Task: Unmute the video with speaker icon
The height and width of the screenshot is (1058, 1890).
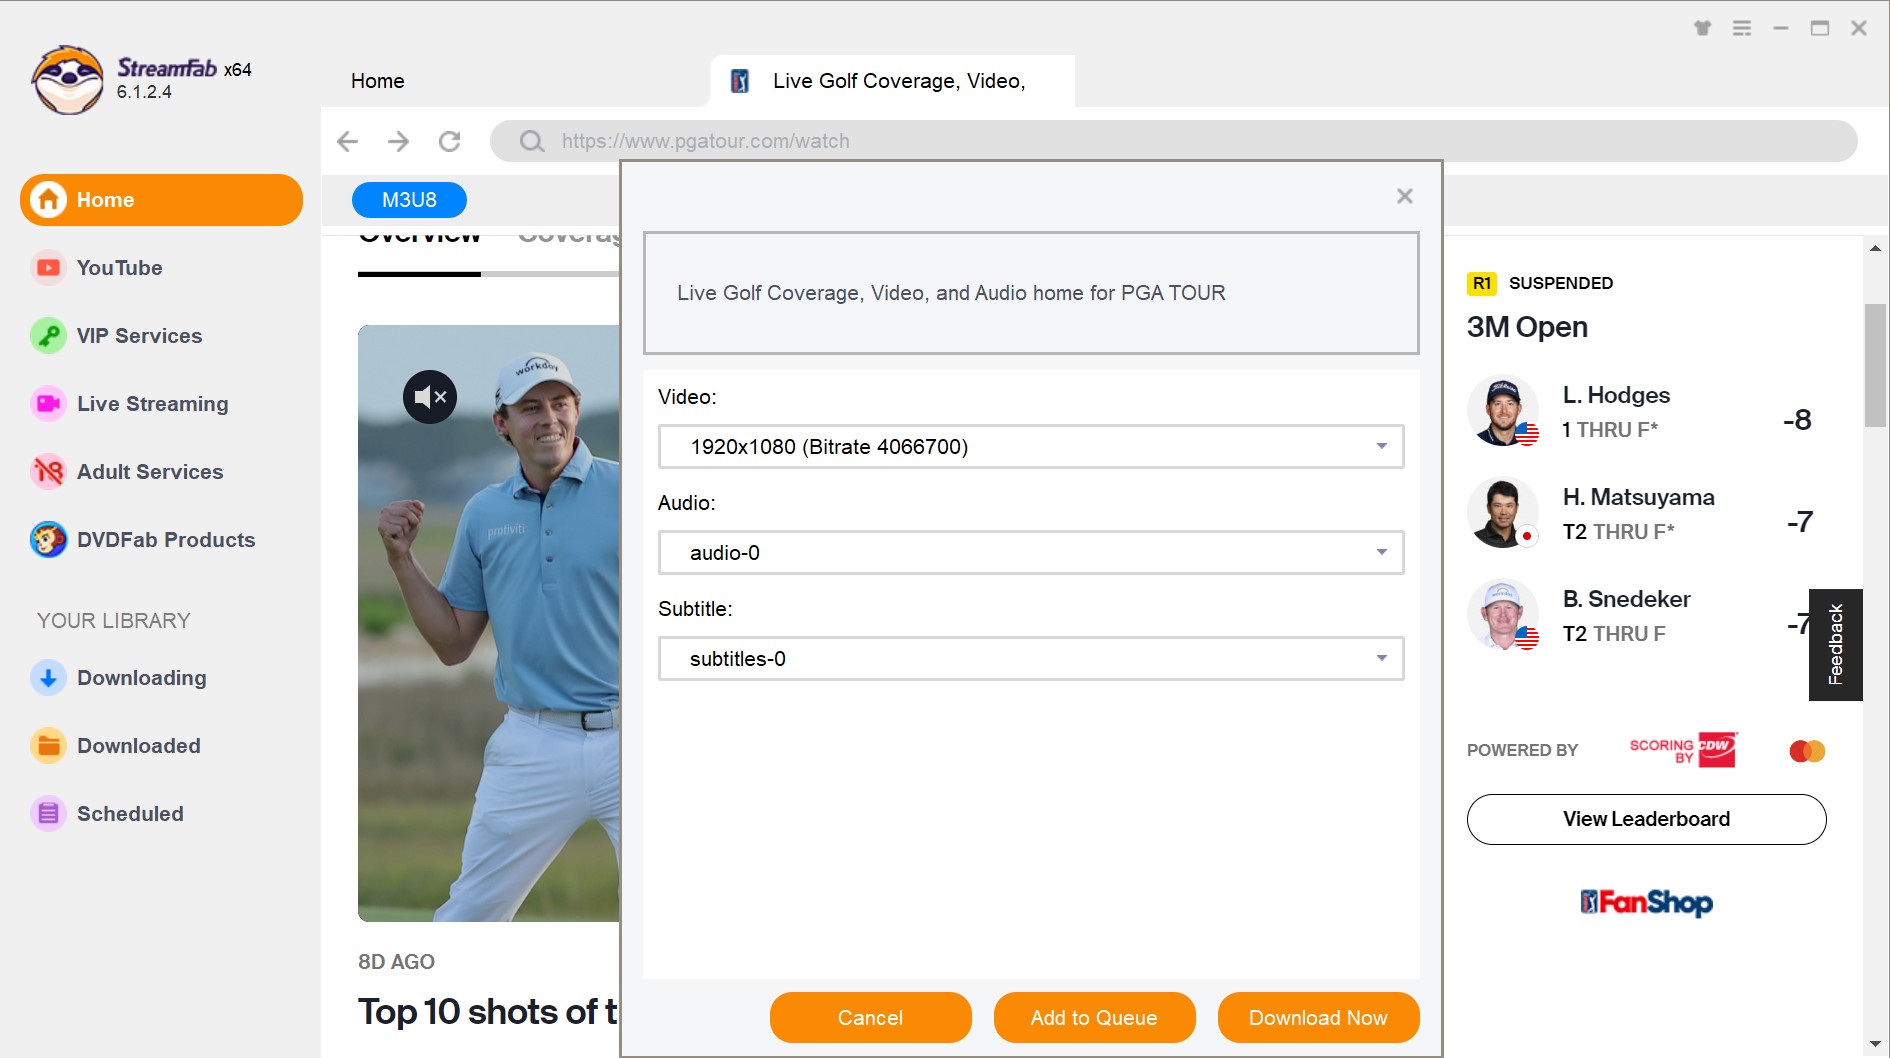Action: click(430, 397)
